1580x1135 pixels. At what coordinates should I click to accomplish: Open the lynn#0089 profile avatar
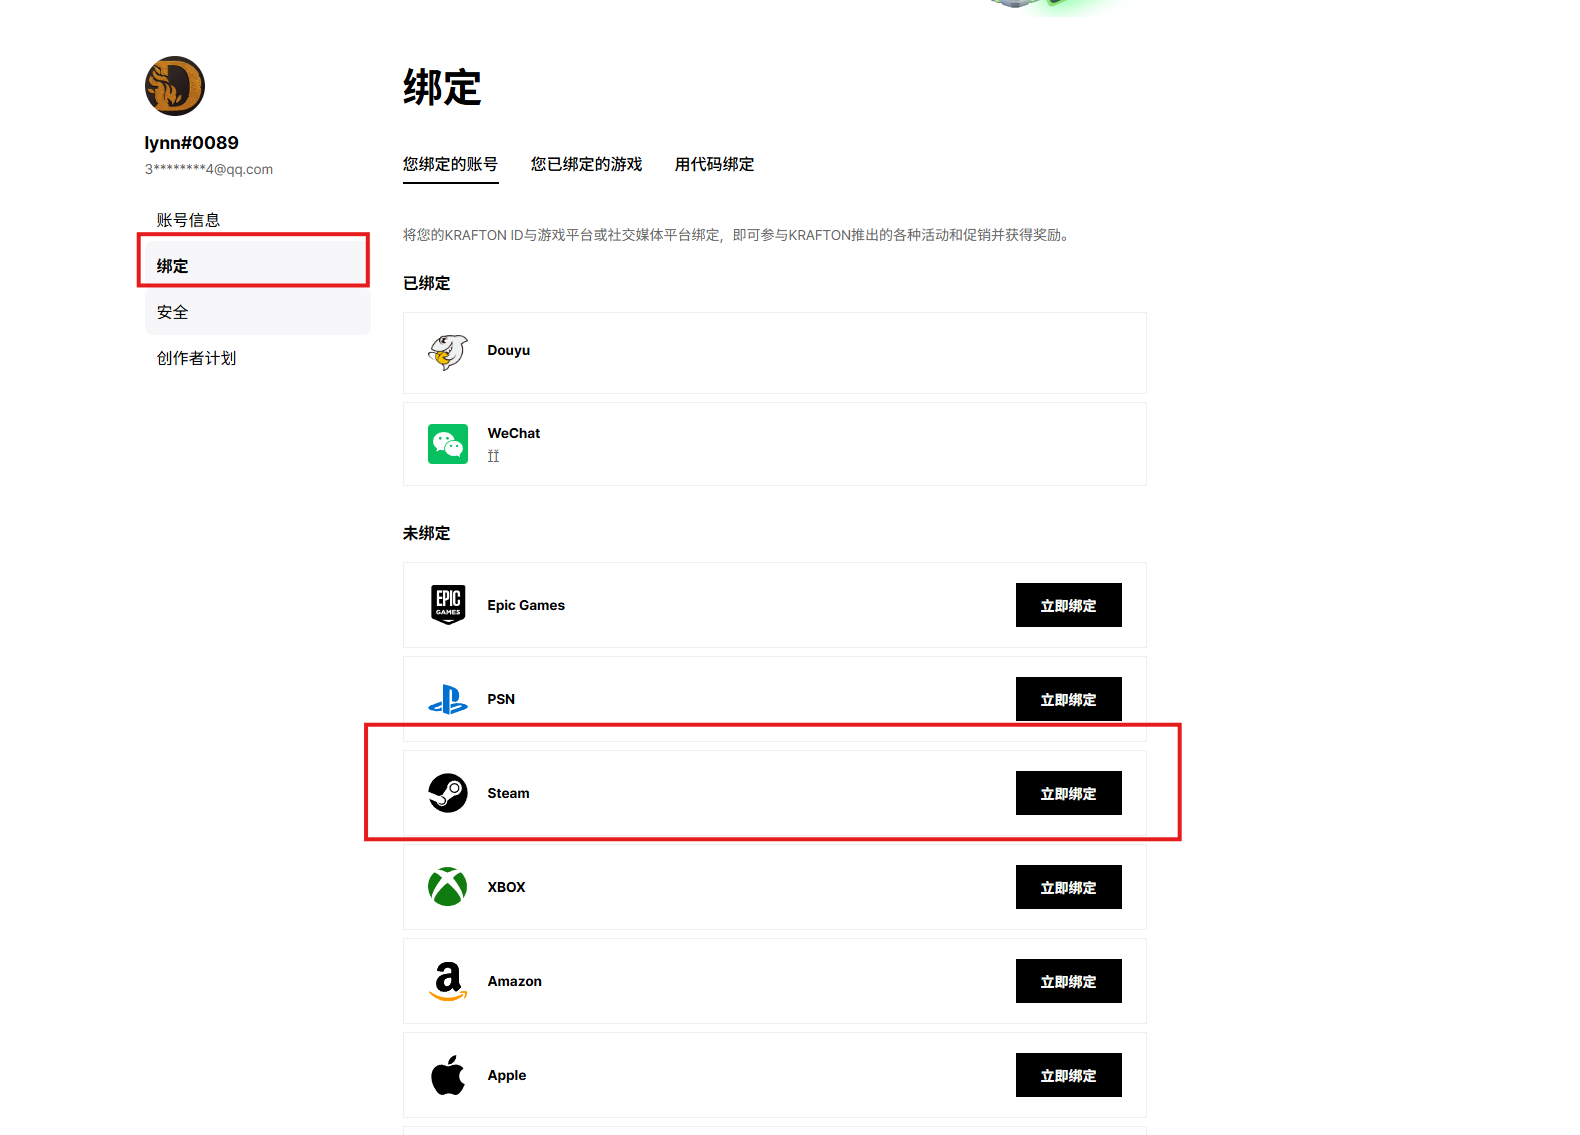coord(175,86)
